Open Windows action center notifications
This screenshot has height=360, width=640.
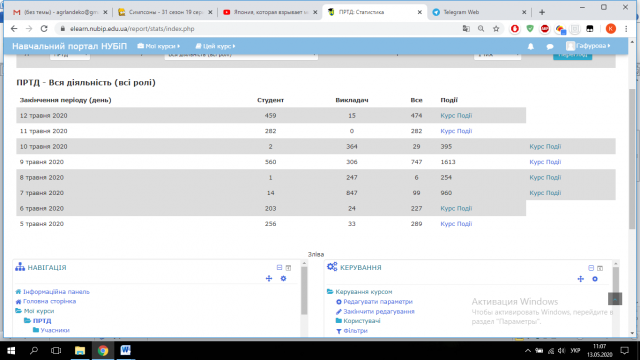624,351
